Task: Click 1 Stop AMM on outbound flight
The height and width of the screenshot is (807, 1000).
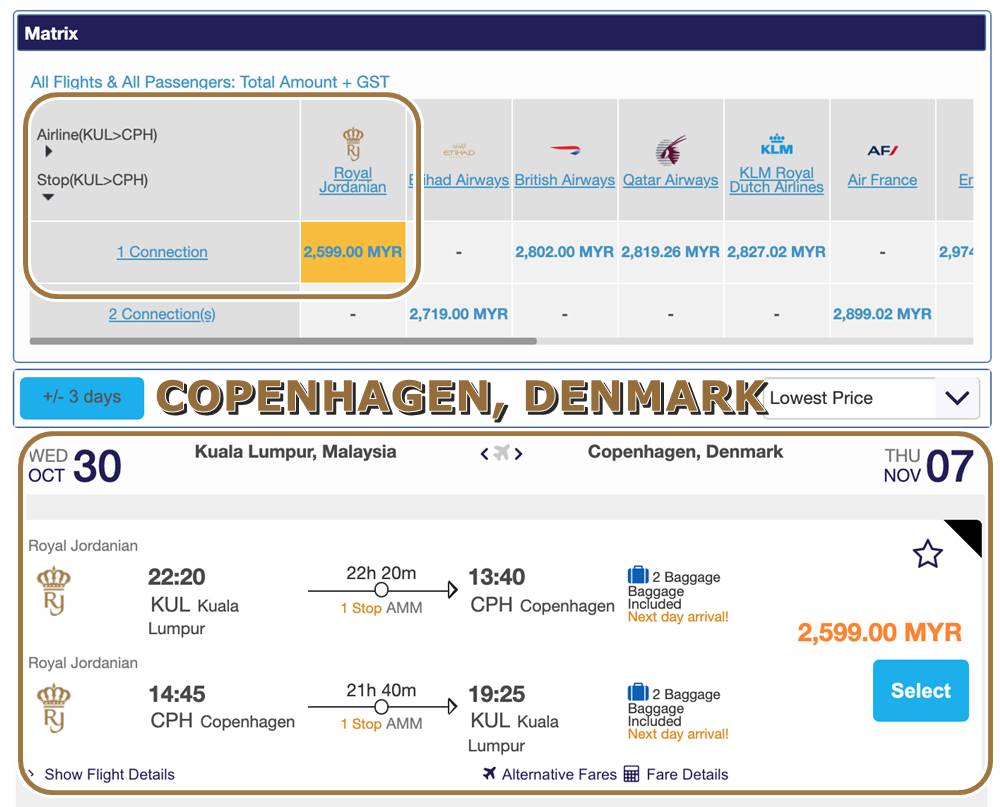Action: click(x=381, y=608)
